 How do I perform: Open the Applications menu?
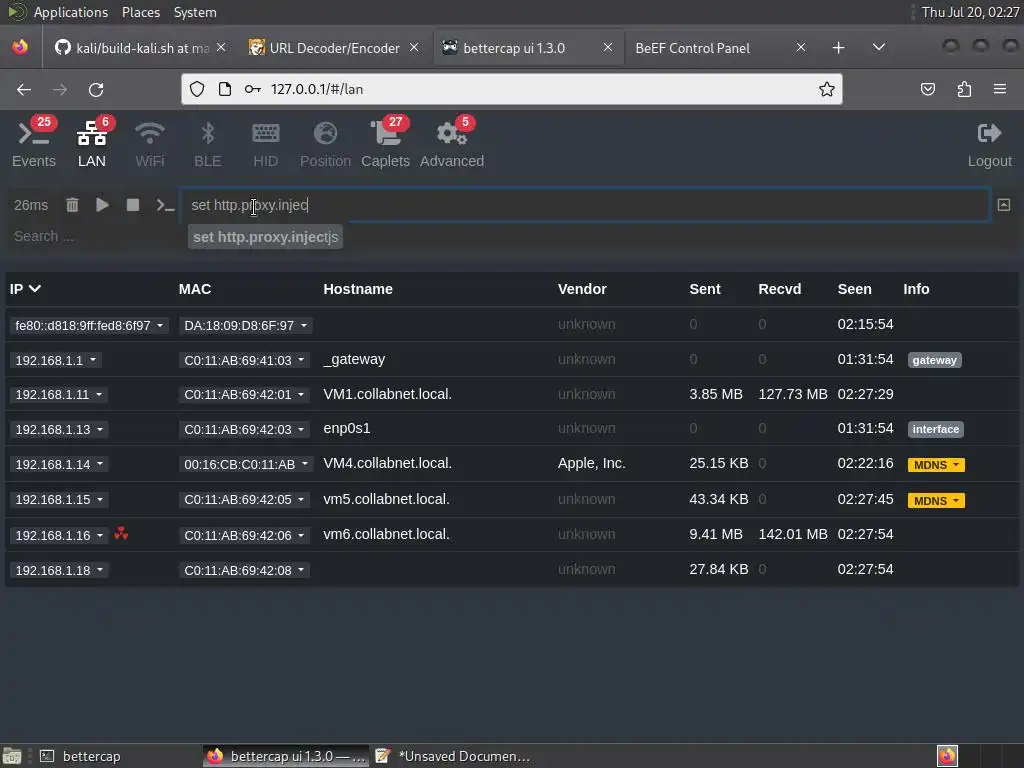click(x=71, y=12)
